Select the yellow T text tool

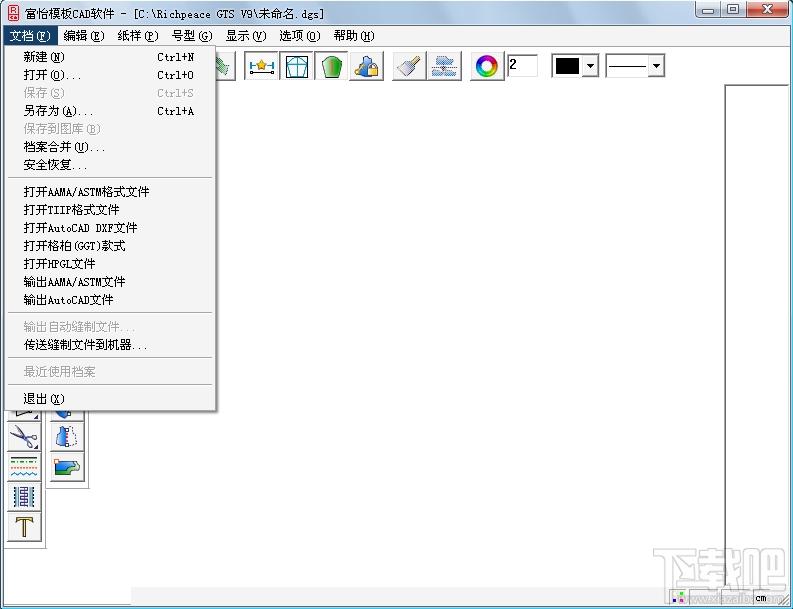[x=24, y=527]
